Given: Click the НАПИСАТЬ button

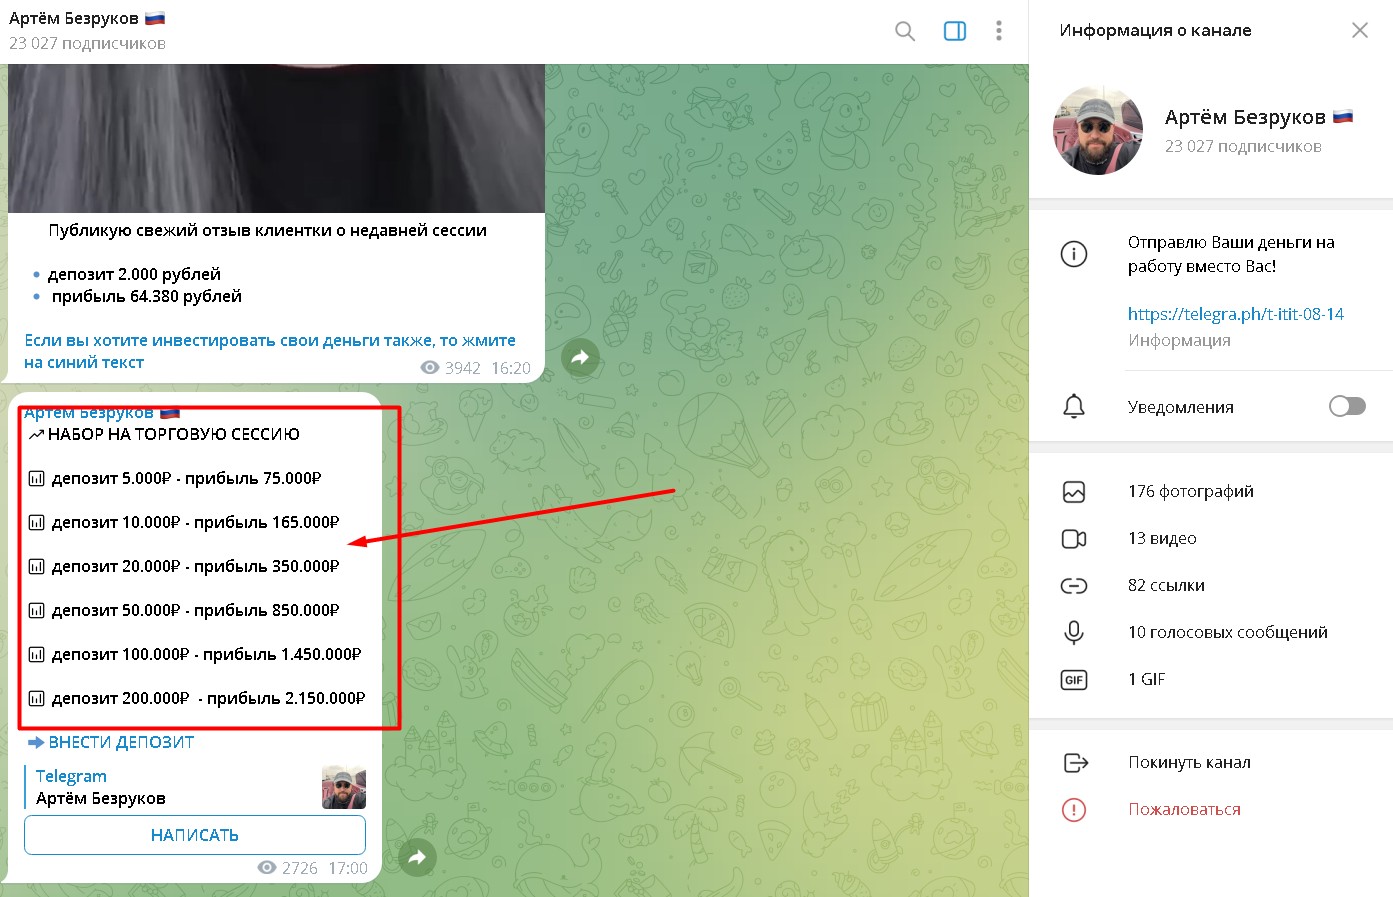Looking at the screenshot, I should 195,835.
